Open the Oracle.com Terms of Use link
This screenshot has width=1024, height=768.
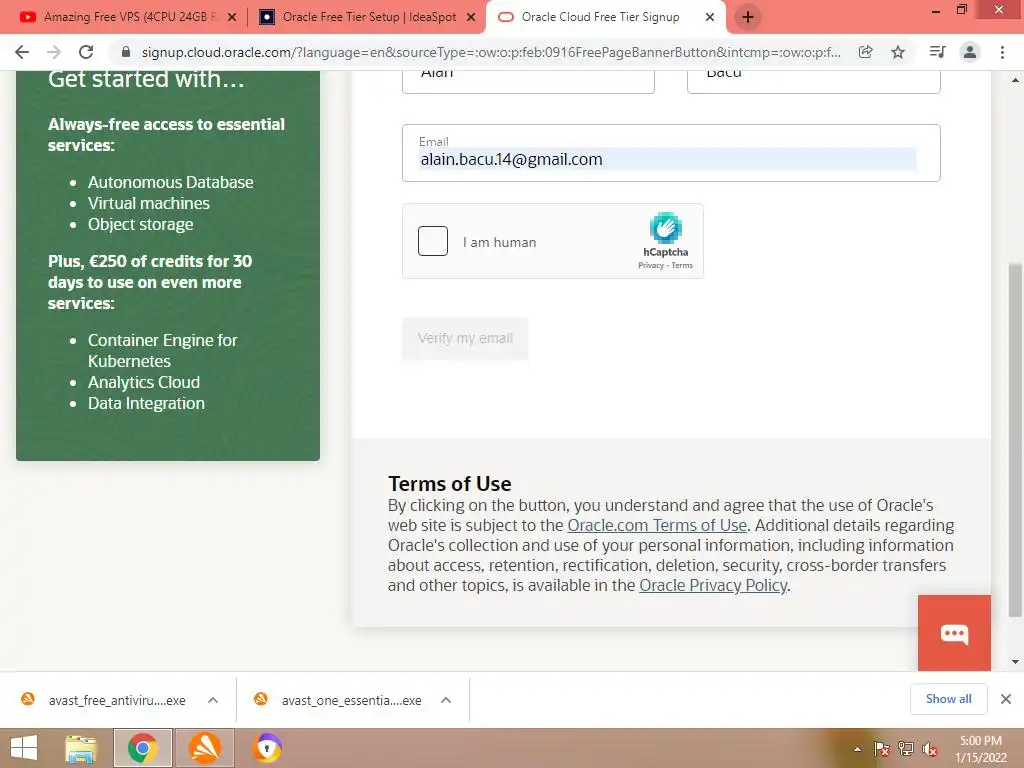pos(656,526)
